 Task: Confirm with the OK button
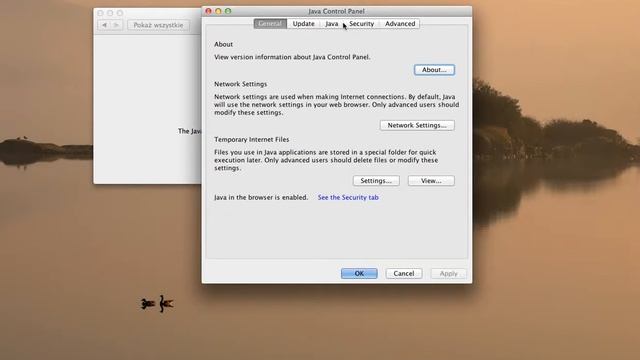click(359, 273)
